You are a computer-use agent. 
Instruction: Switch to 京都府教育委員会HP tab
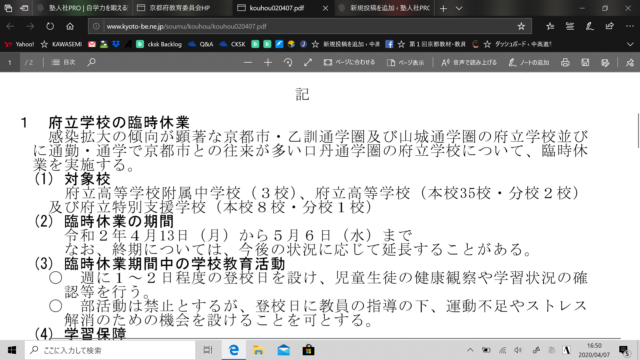tap(182, 8)
